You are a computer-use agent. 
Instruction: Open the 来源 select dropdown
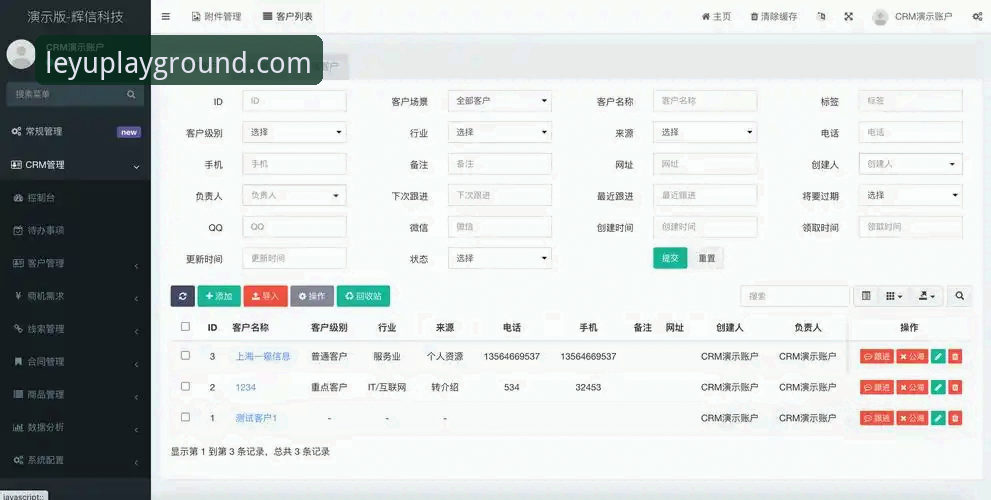point(705,133)
